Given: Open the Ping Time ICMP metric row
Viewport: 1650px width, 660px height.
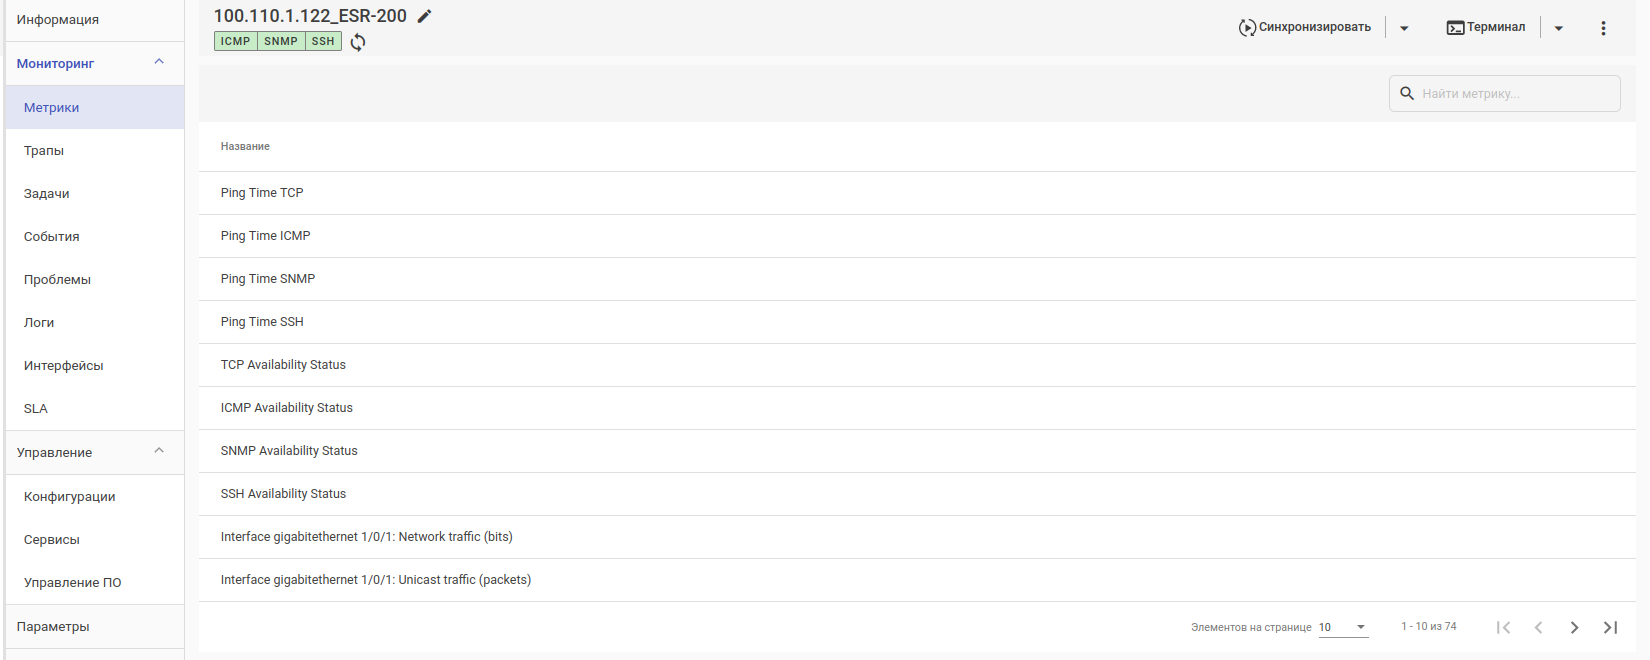Looking at the screenshot, I should coord(266,236).
